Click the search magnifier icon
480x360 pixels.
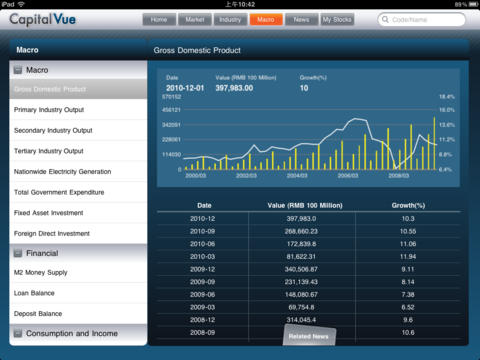click(385, 19)
